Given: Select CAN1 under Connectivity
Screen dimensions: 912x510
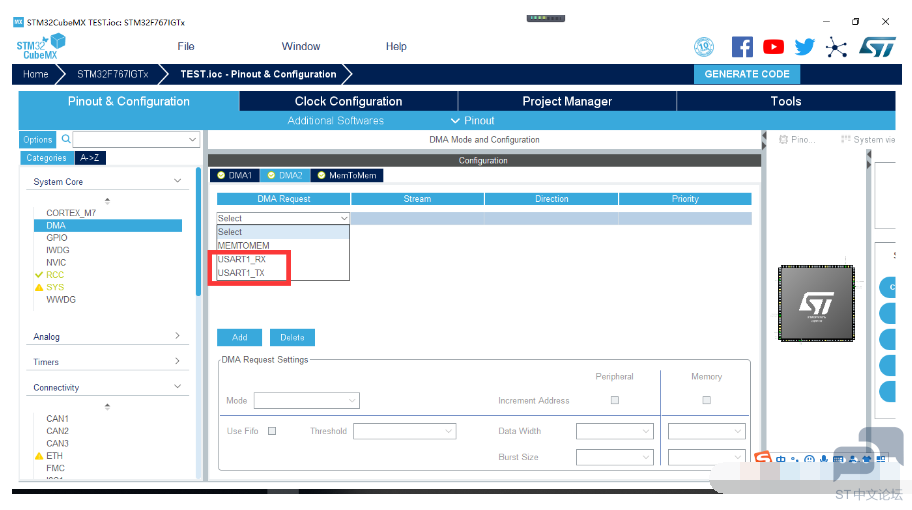Looking at the screenshot, I should click(x=58, y=419).
